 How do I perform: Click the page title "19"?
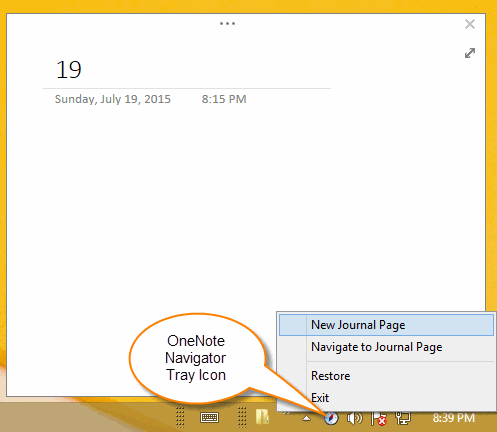coord(69,70)
